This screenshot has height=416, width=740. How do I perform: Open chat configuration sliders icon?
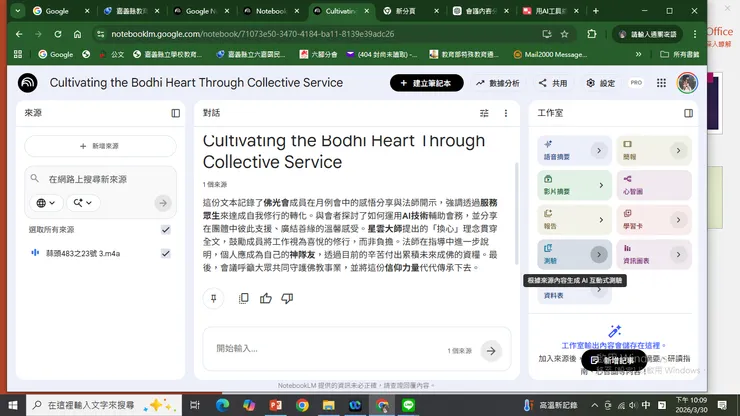click(484, 113)
